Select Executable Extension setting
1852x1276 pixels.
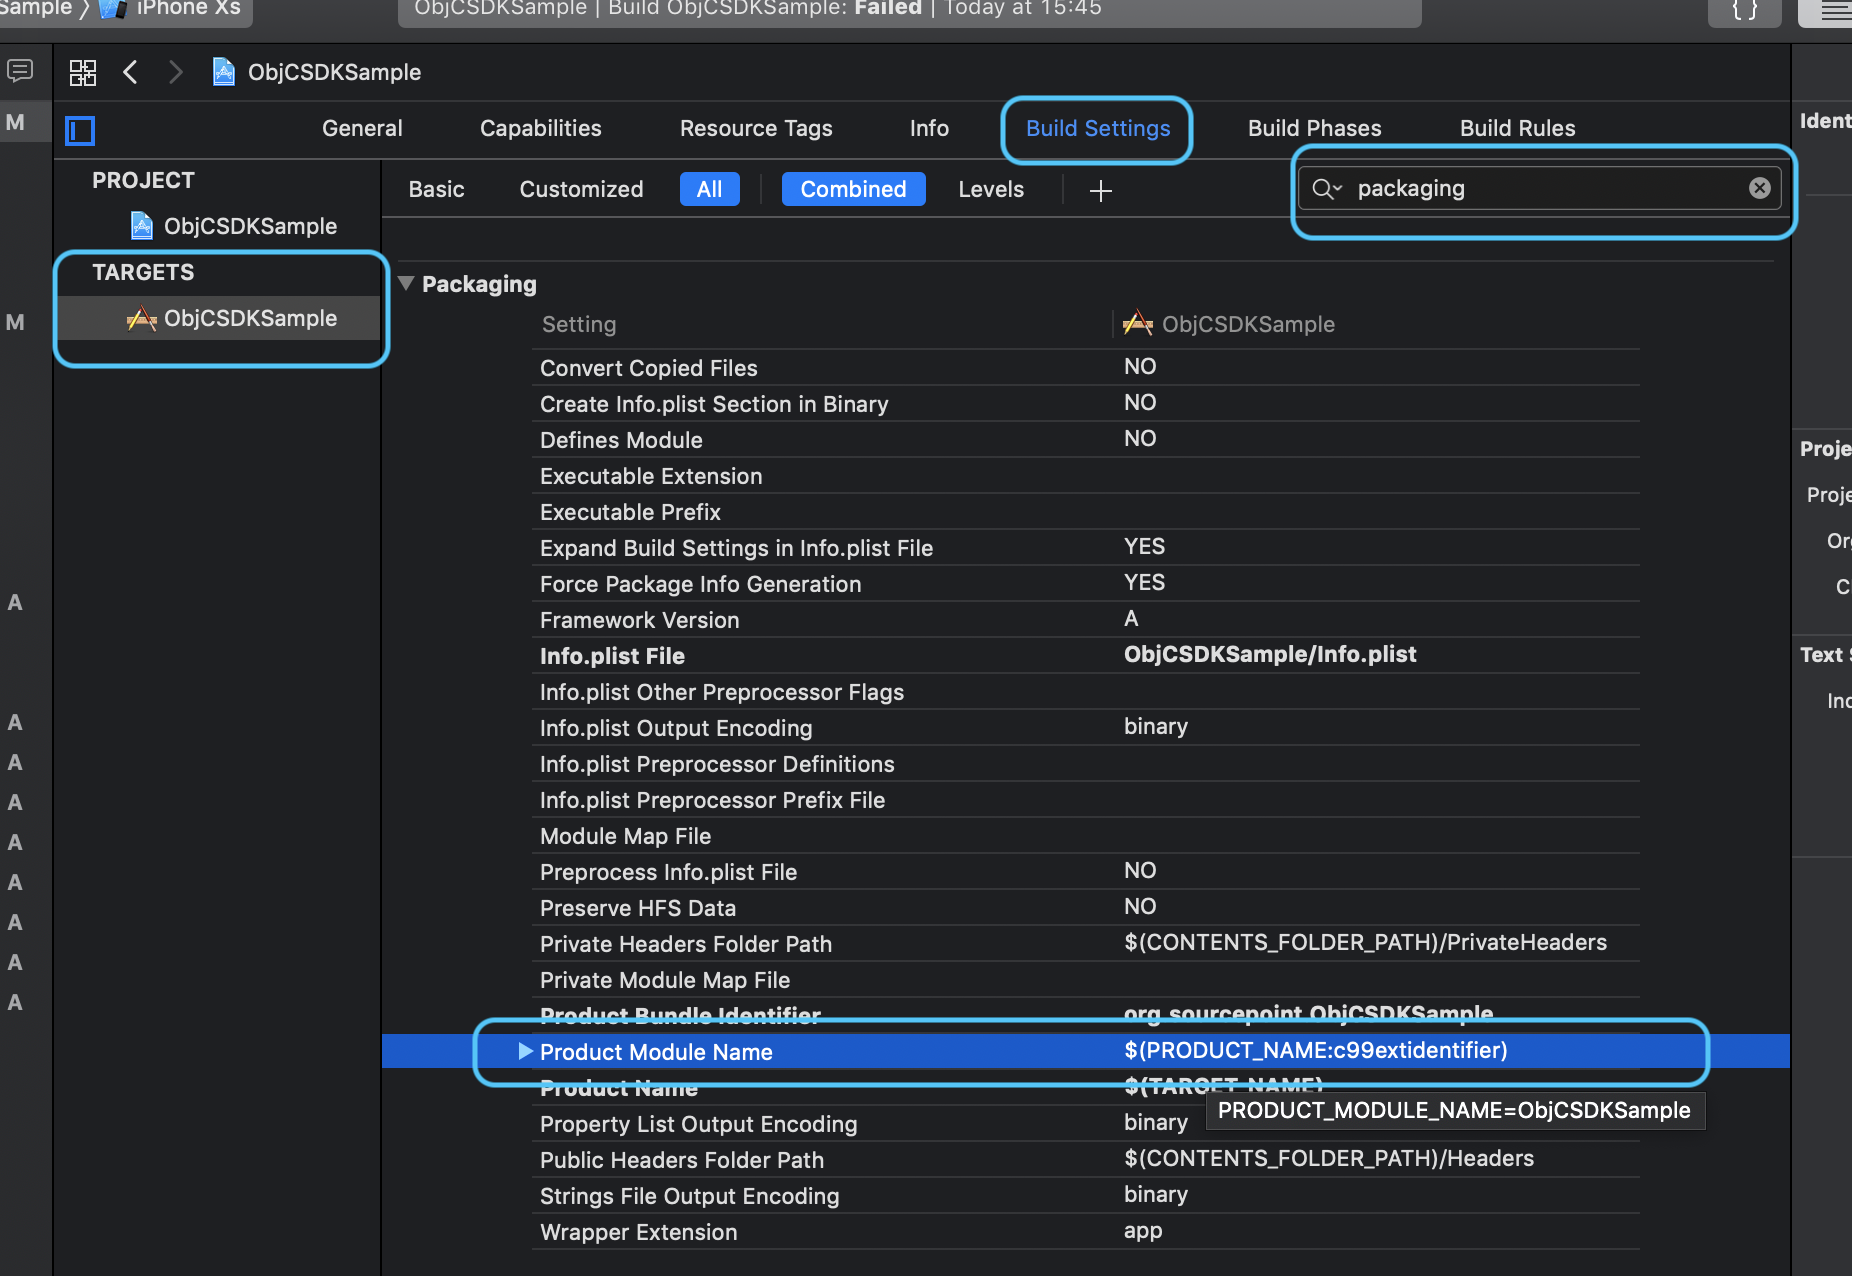click(651, 476)
